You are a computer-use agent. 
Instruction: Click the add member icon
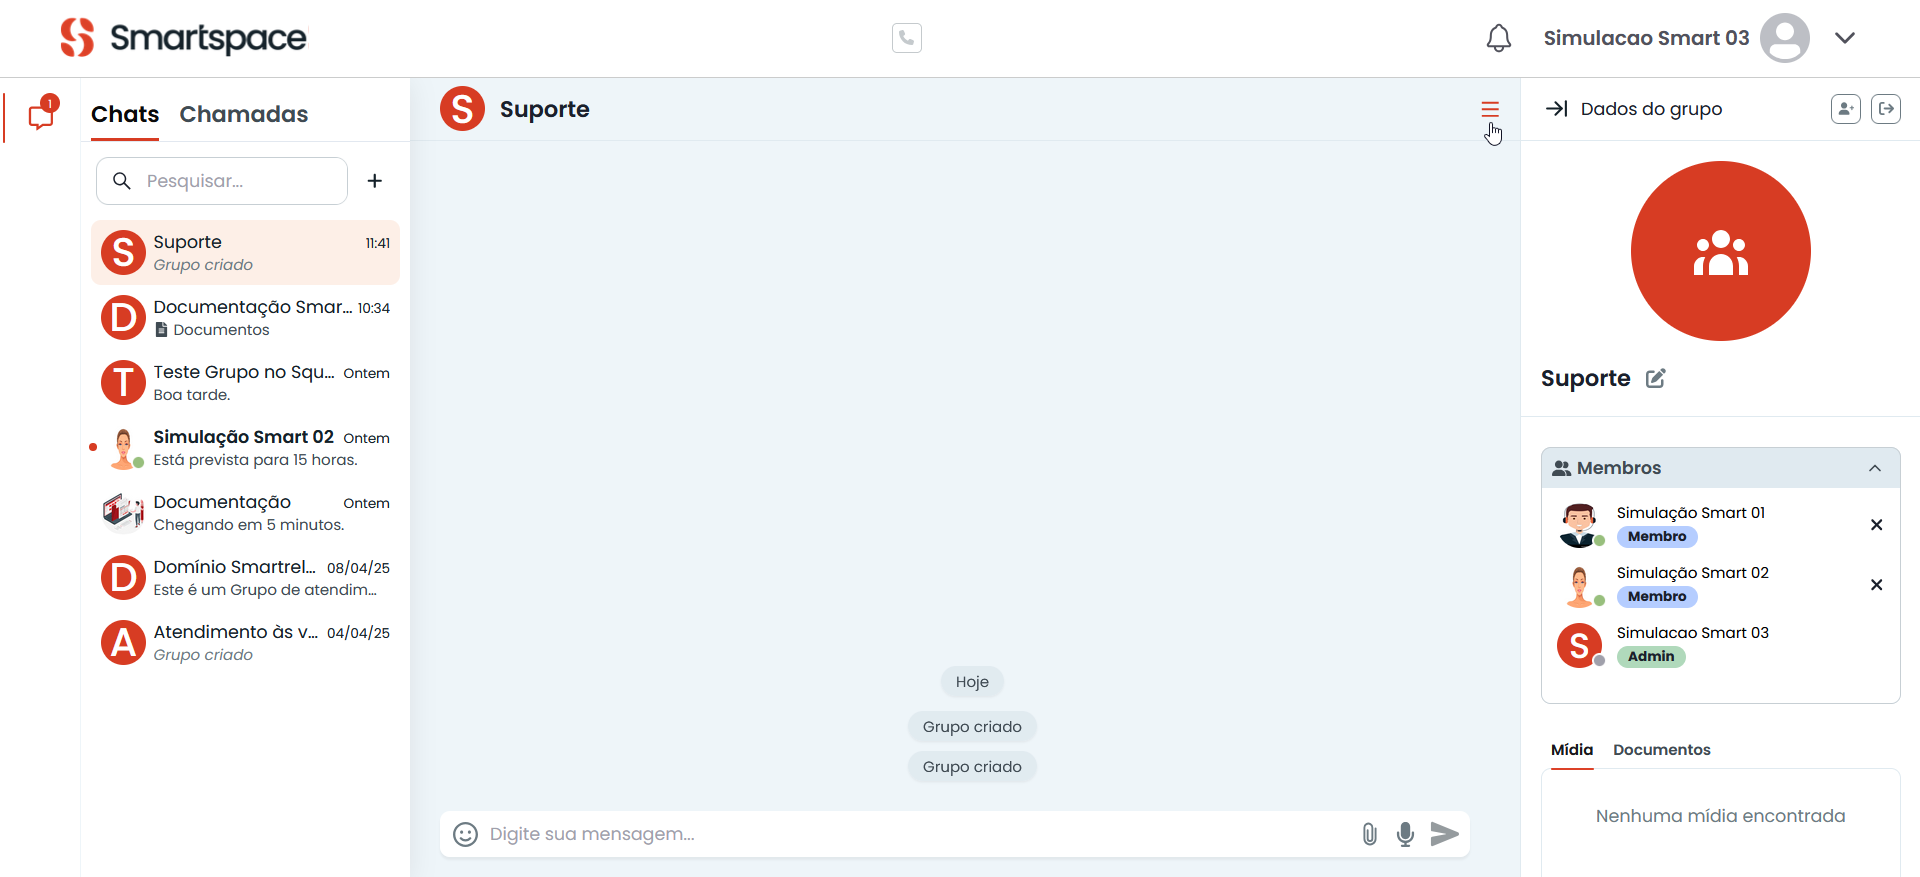point(1845,109)
